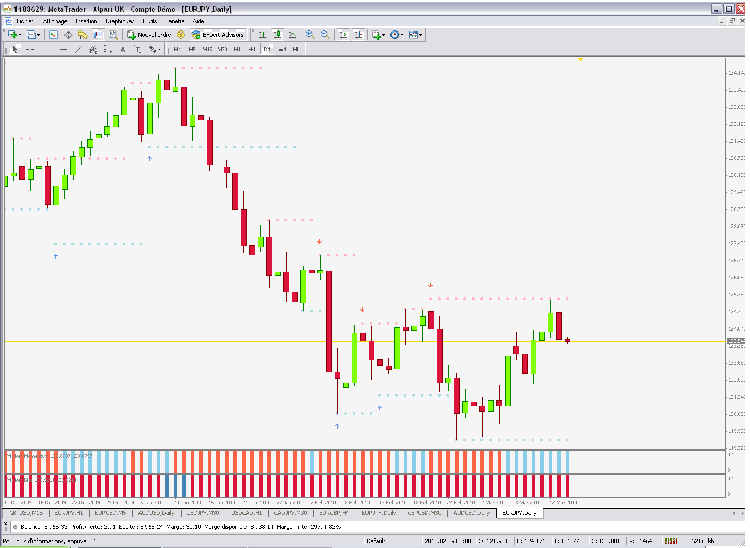Switch chart to W1 timeframe
Image resolution: width=750 pixels, height=548 pixels.
point(282,49)
